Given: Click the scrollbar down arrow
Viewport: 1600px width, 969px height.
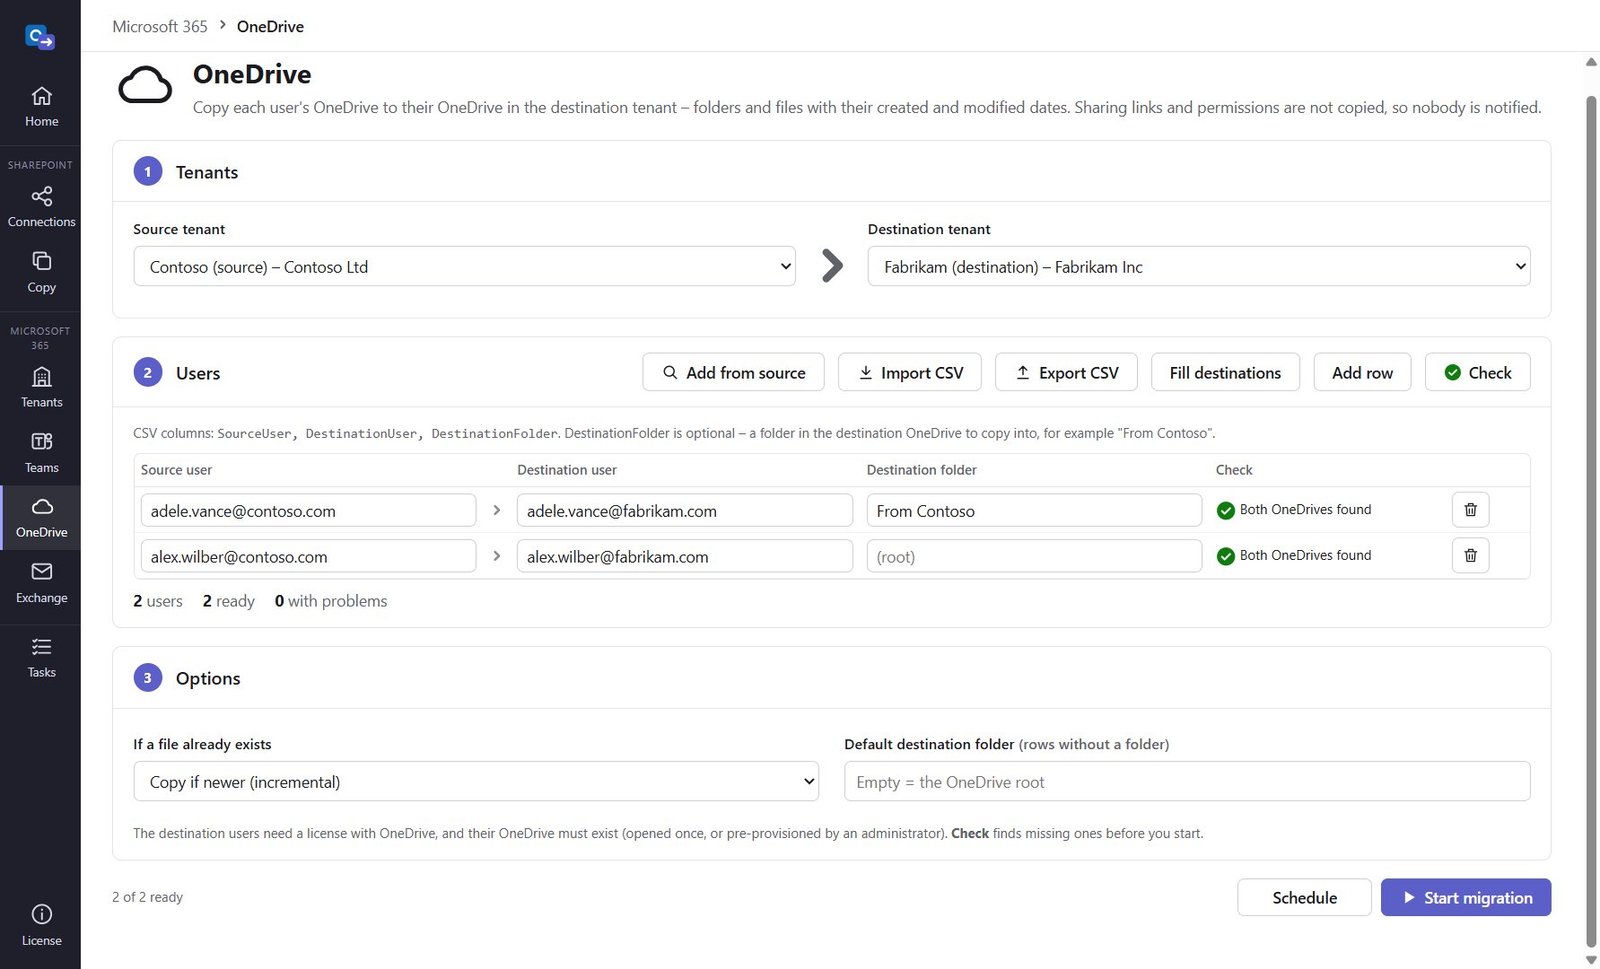Looking at the screenshot, I should 1591,960.
